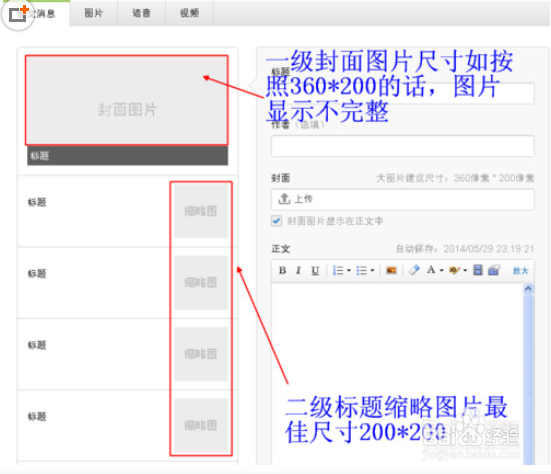This screenshot has height=474, width=551.
Task: Insert a video using the film icon
Action: pyautogui.click(x=478, y=270)
